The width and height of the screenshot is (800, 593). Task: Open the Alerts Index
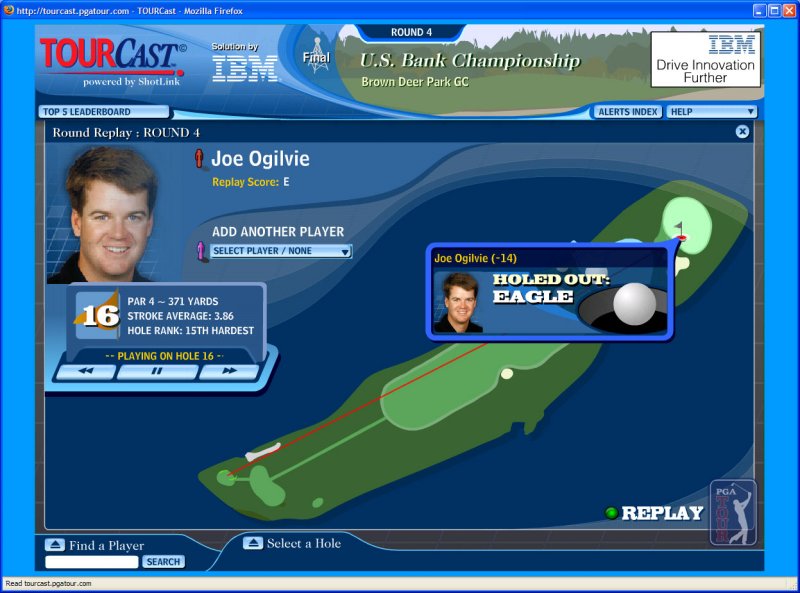(628, 112)
